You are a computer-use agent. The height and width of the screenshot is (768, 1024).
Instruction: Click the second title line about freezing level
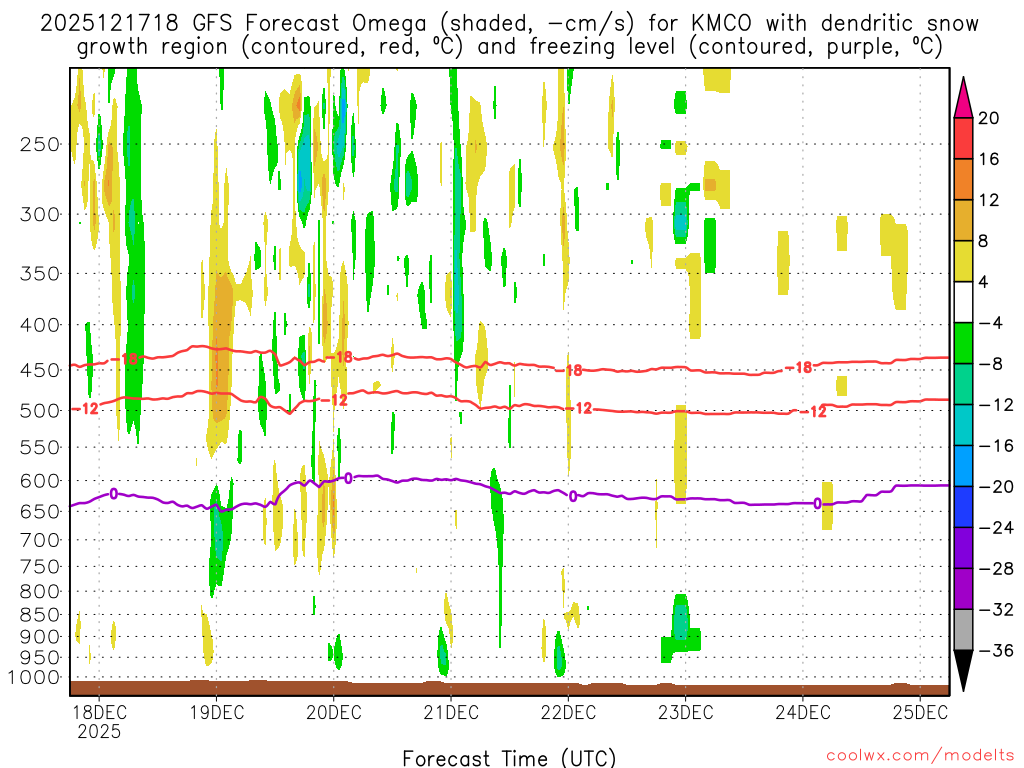[x=509, y=47]
